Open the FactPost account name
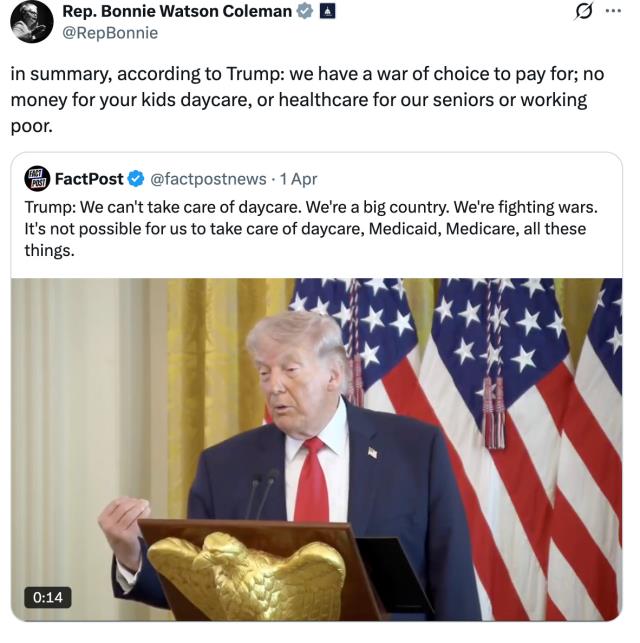This screenshot has width=640, height=643. tap(89, 179)
